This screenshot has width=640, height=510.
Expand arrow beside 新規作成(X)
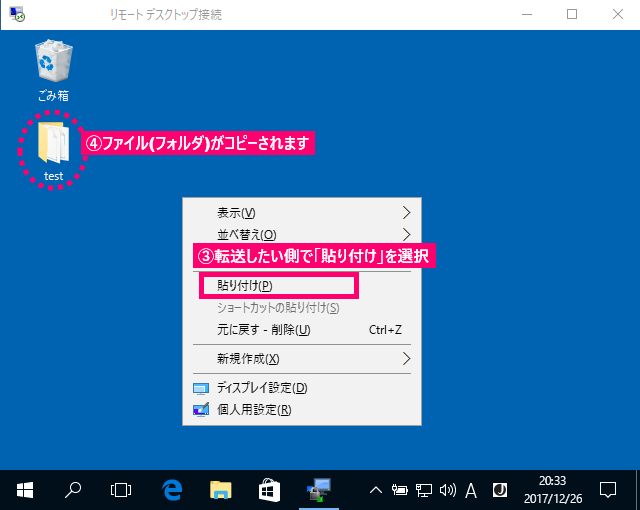[x=406, y=359]
